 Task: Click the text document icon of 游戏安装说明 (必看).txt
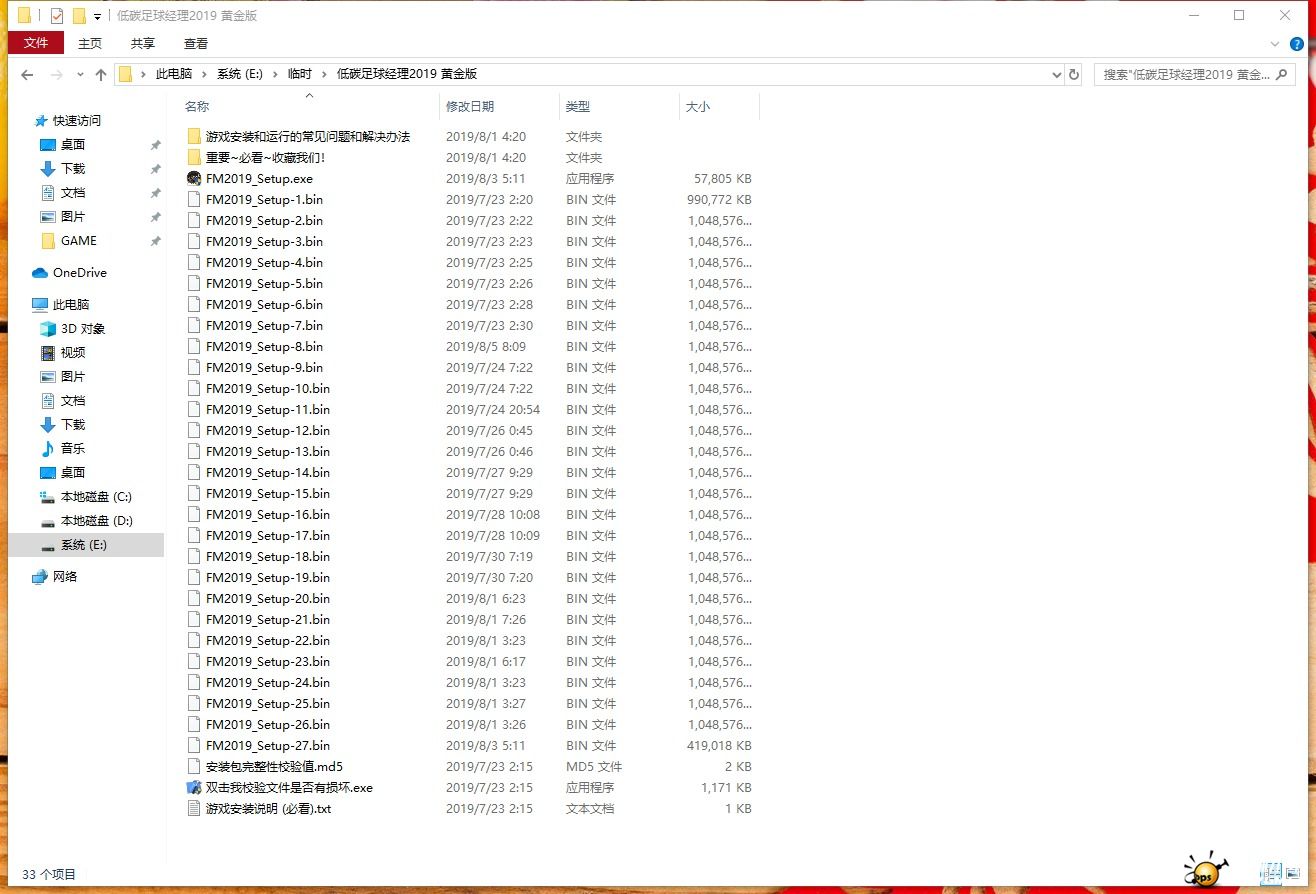point(194,808)
